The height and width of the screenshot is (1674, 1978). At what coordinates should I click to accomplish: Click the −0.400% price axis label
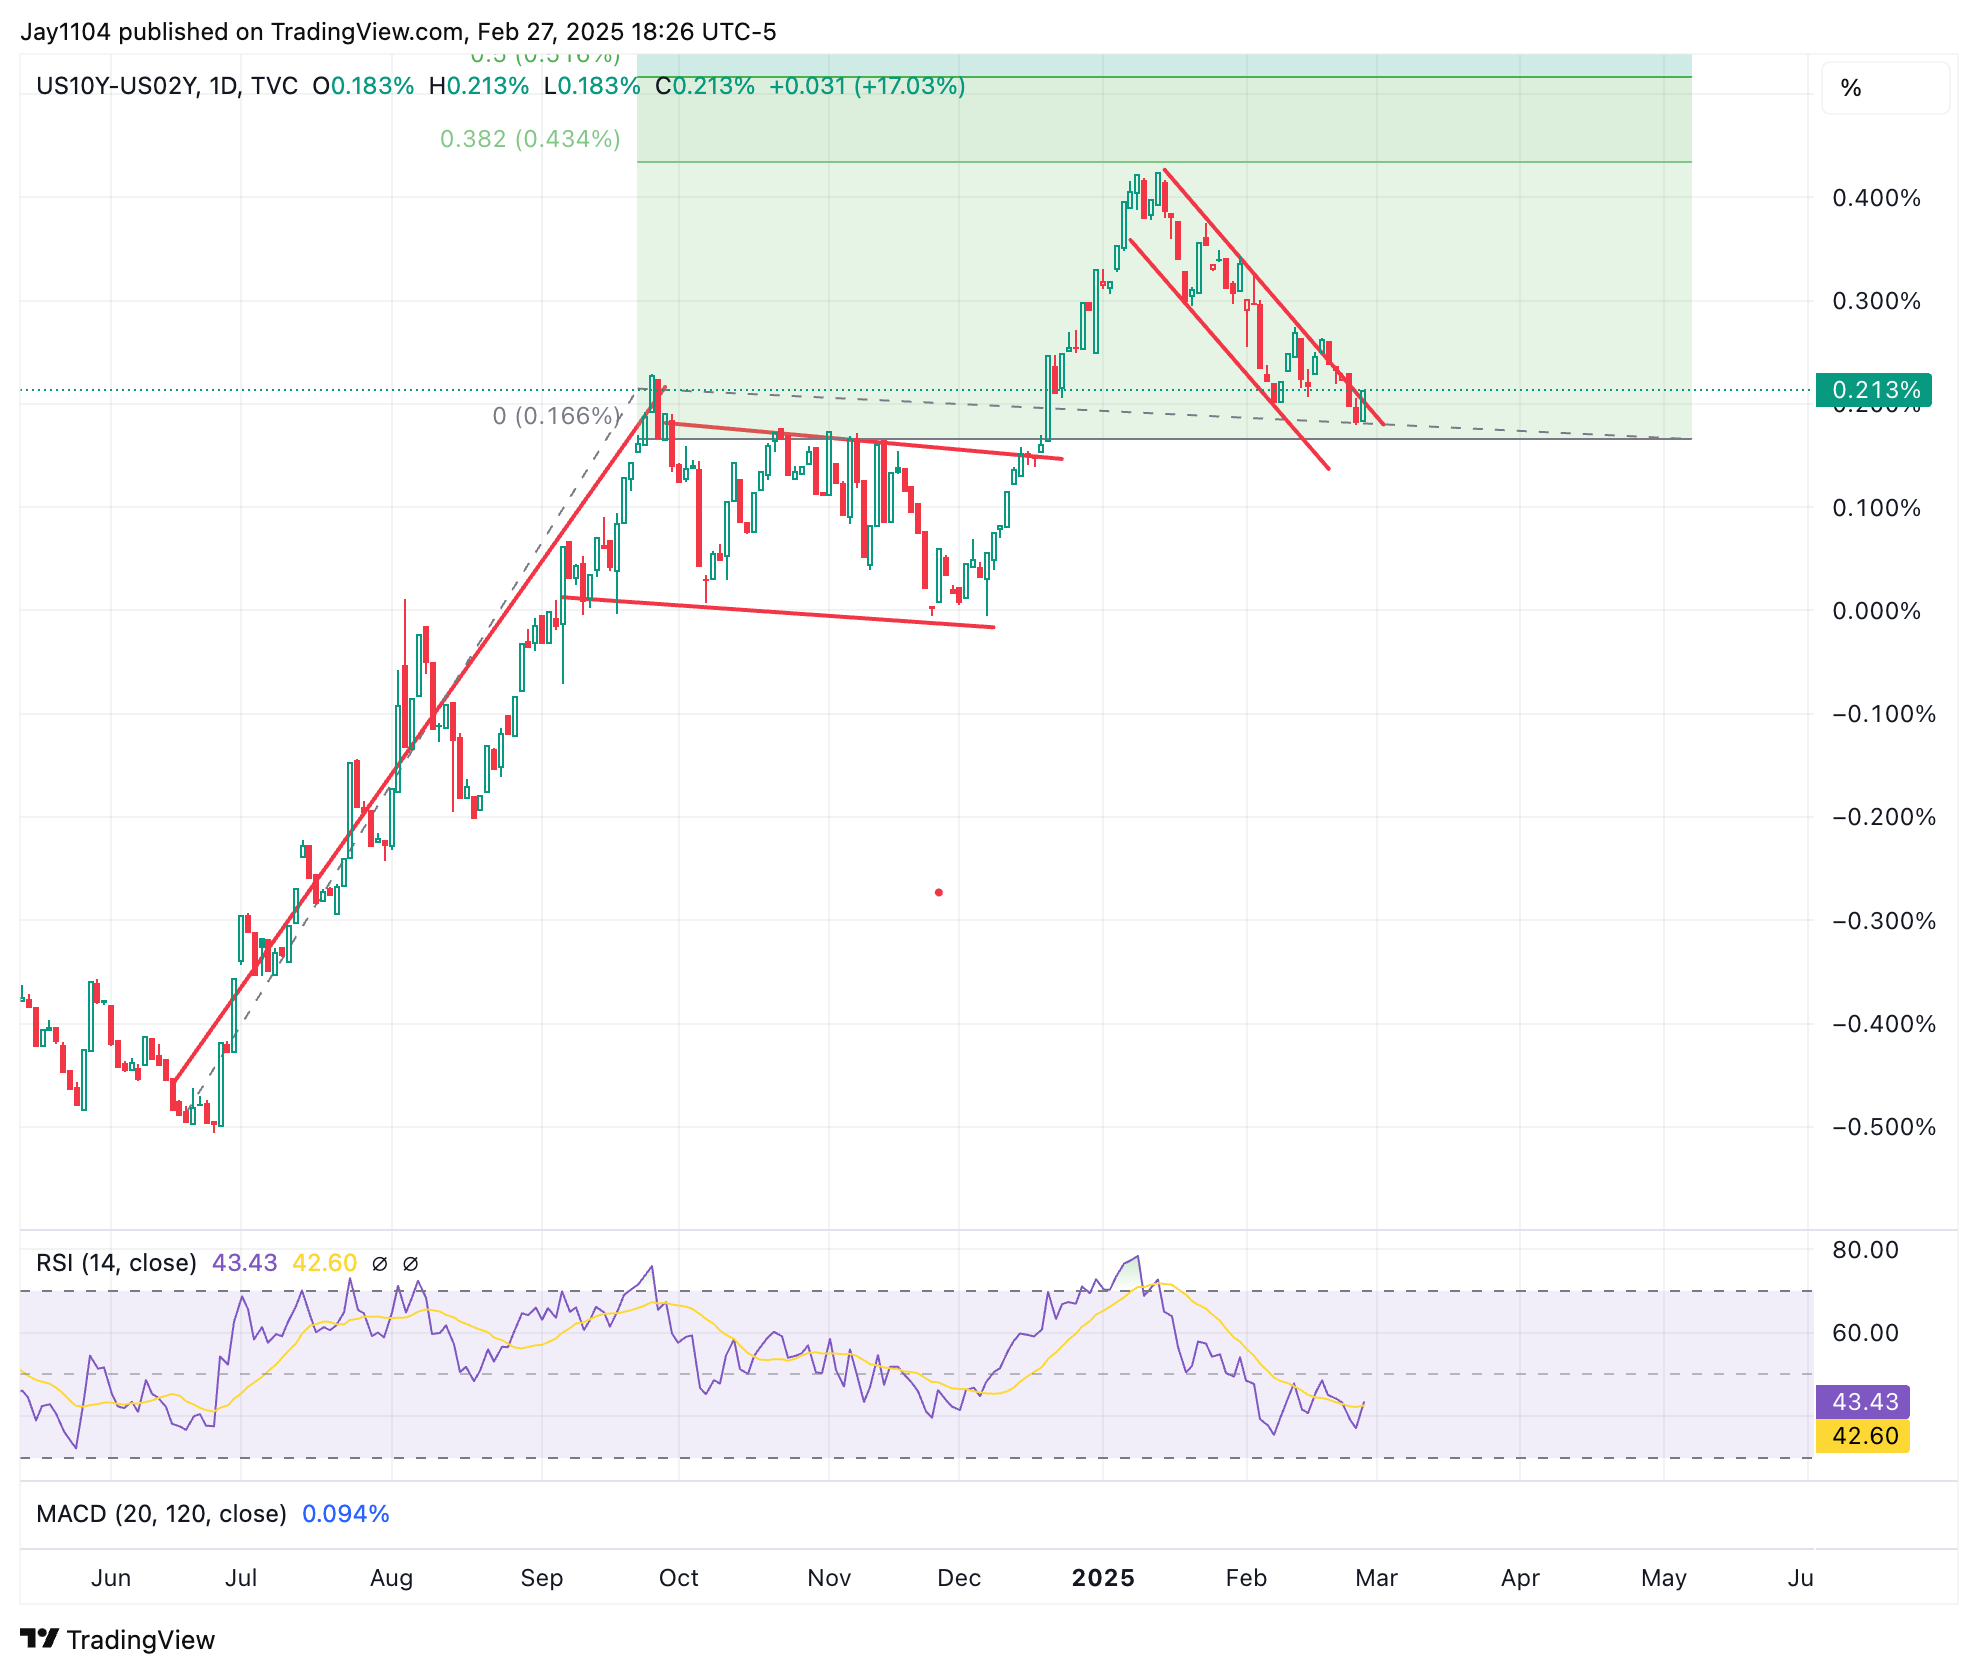(1884, 1024)
